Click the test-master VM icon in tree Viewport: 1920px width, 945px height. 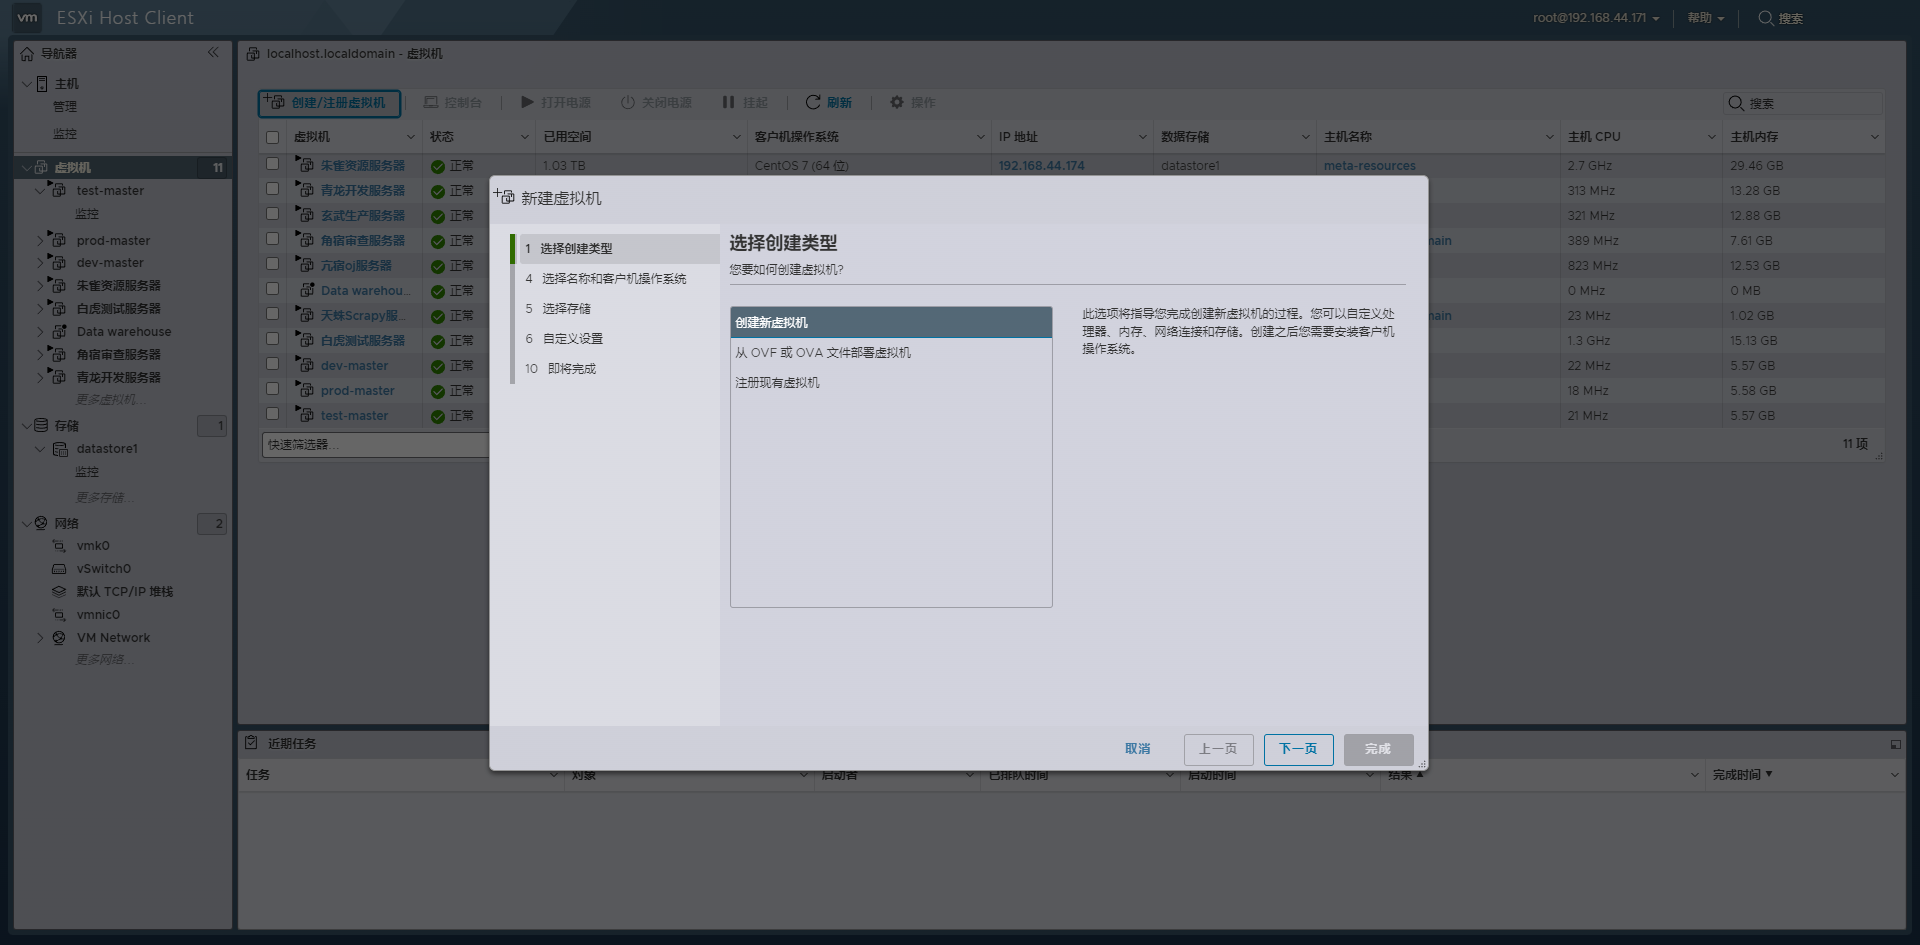click(x=58, y=190)
